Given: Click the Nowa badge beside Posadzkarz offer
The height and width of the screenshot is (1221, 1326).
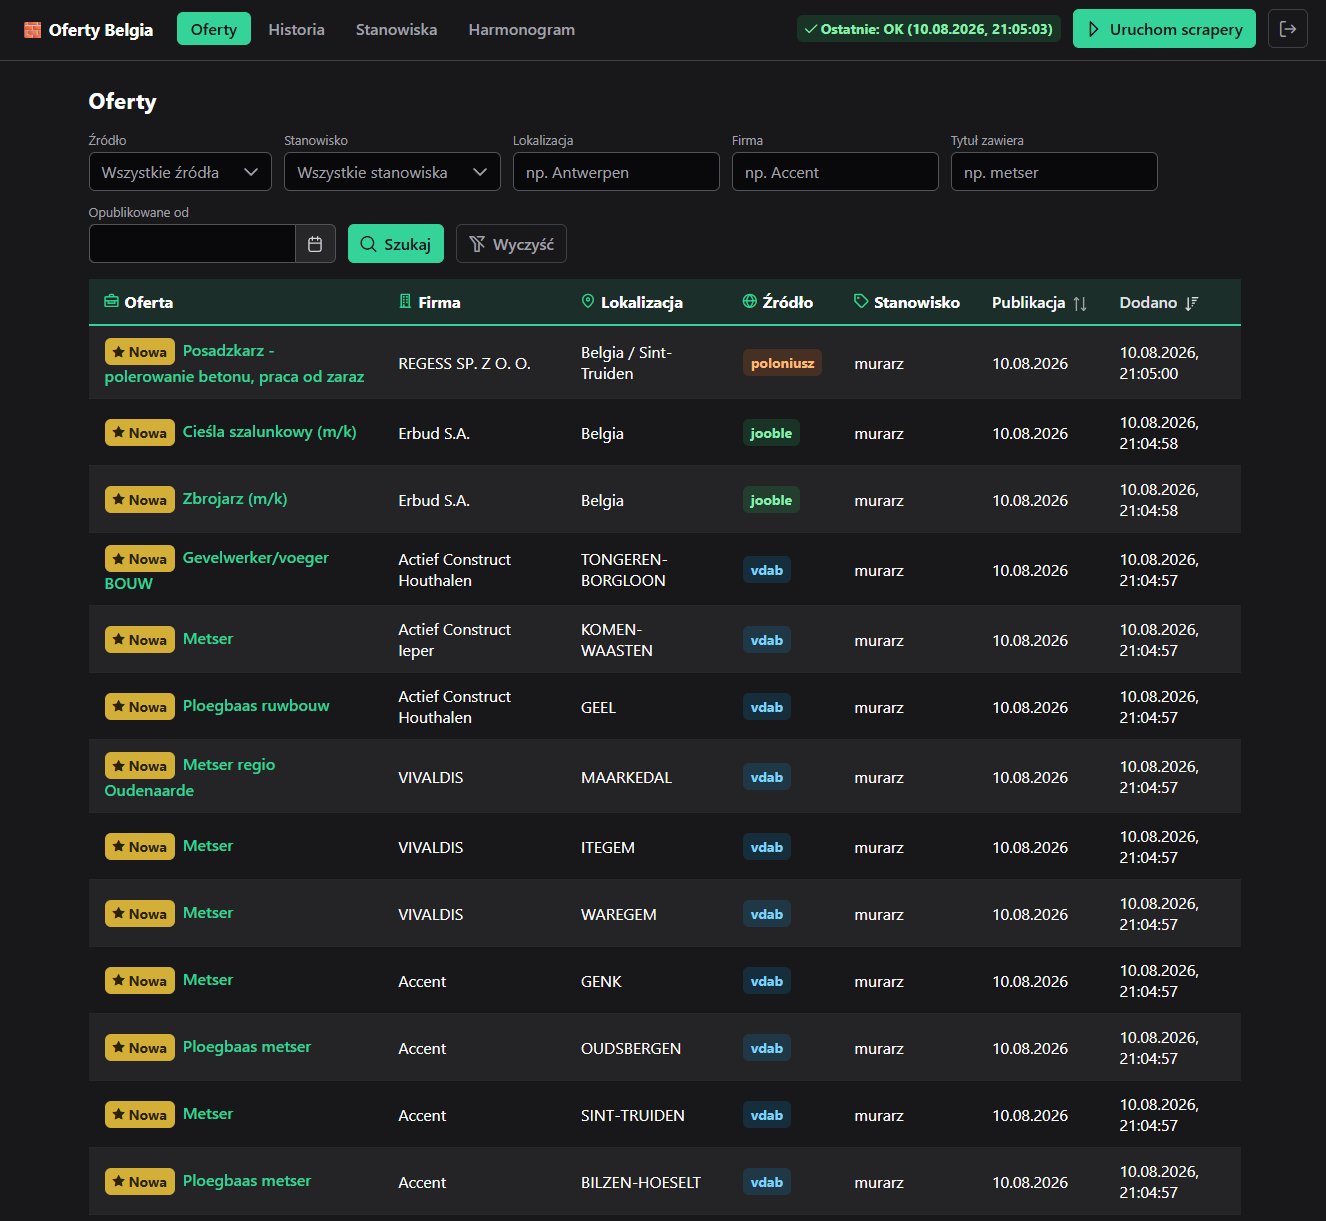Looking at the screenshot, I should coord(140,352).
